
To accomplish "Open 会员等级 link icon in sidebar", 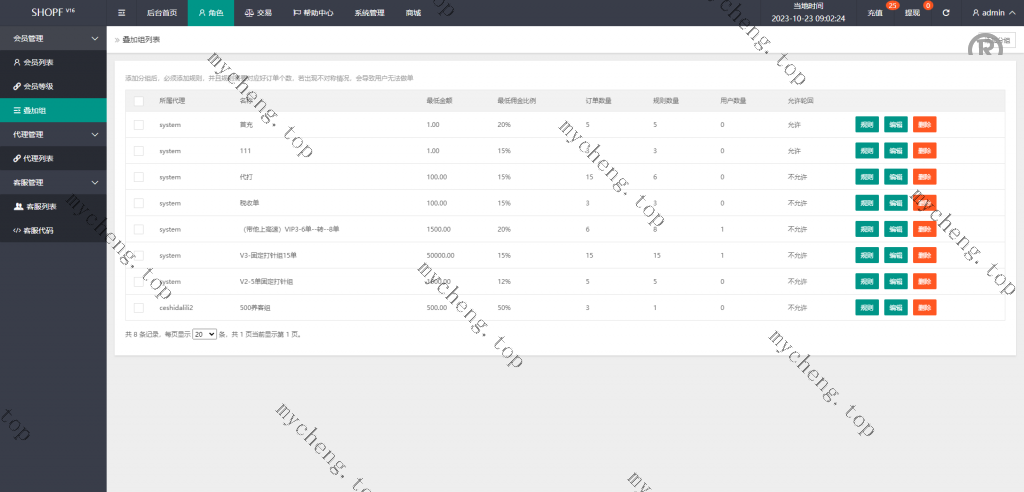I will pyautogui.click(x=17, y=86).
